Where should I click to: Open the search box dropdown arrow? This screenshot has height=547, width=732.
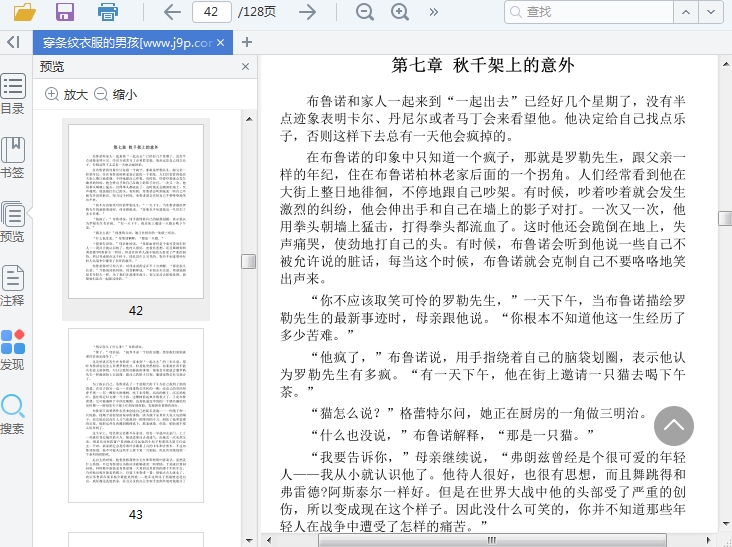pos(713,12)
